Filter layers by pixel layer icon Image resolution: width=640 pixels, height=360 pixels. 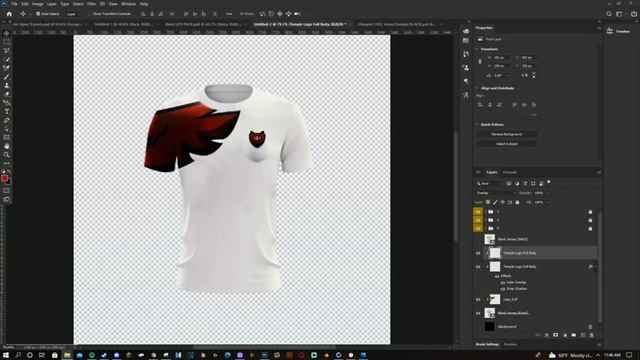[509, 184]
